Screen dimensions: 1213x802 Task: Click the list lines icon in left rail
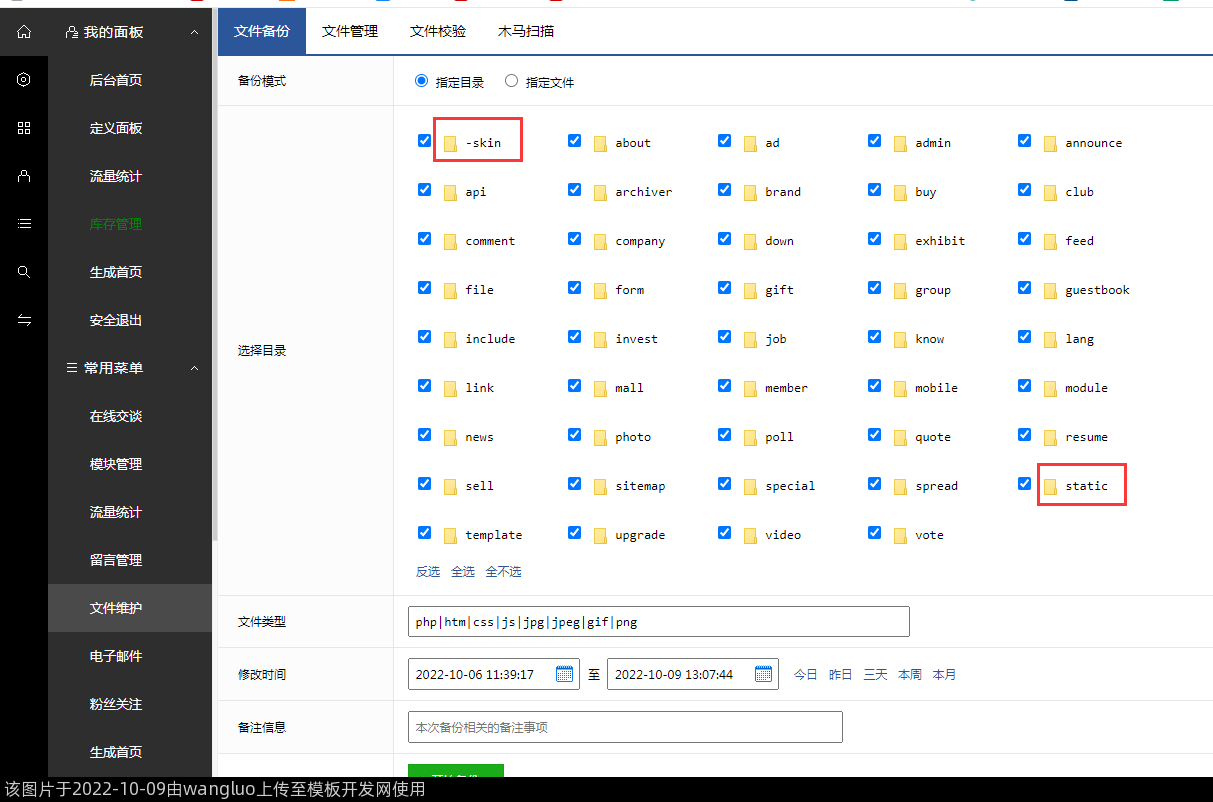click(x=24, y=224)
